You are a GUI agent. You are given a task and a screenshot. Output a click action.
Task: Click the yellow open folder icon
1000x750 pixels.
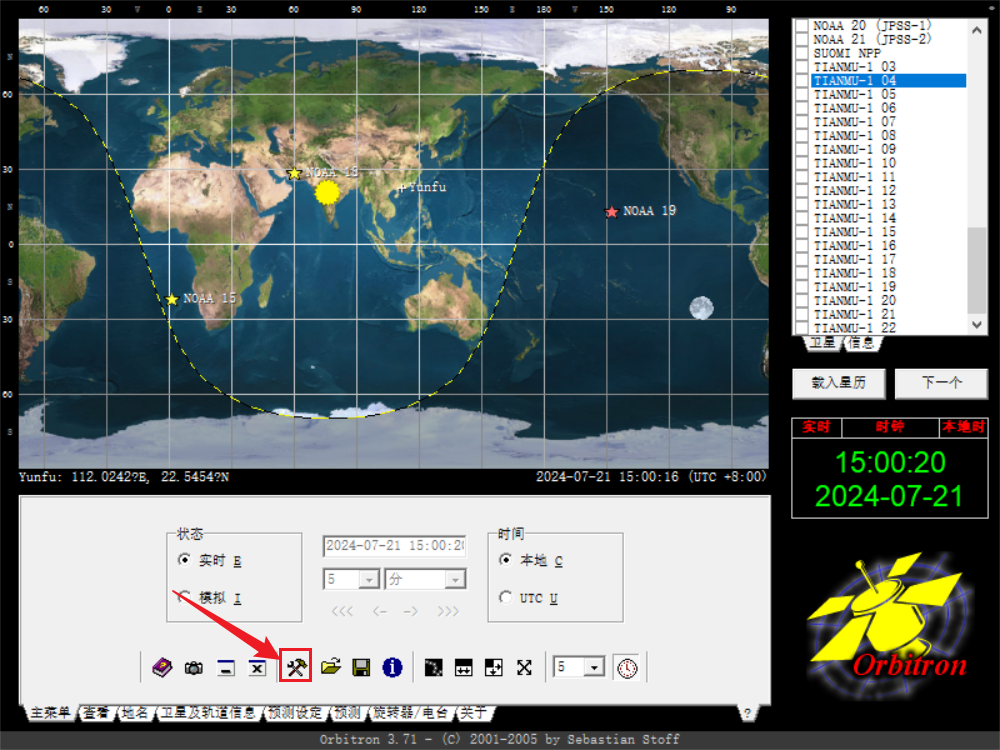coord(330,667)
